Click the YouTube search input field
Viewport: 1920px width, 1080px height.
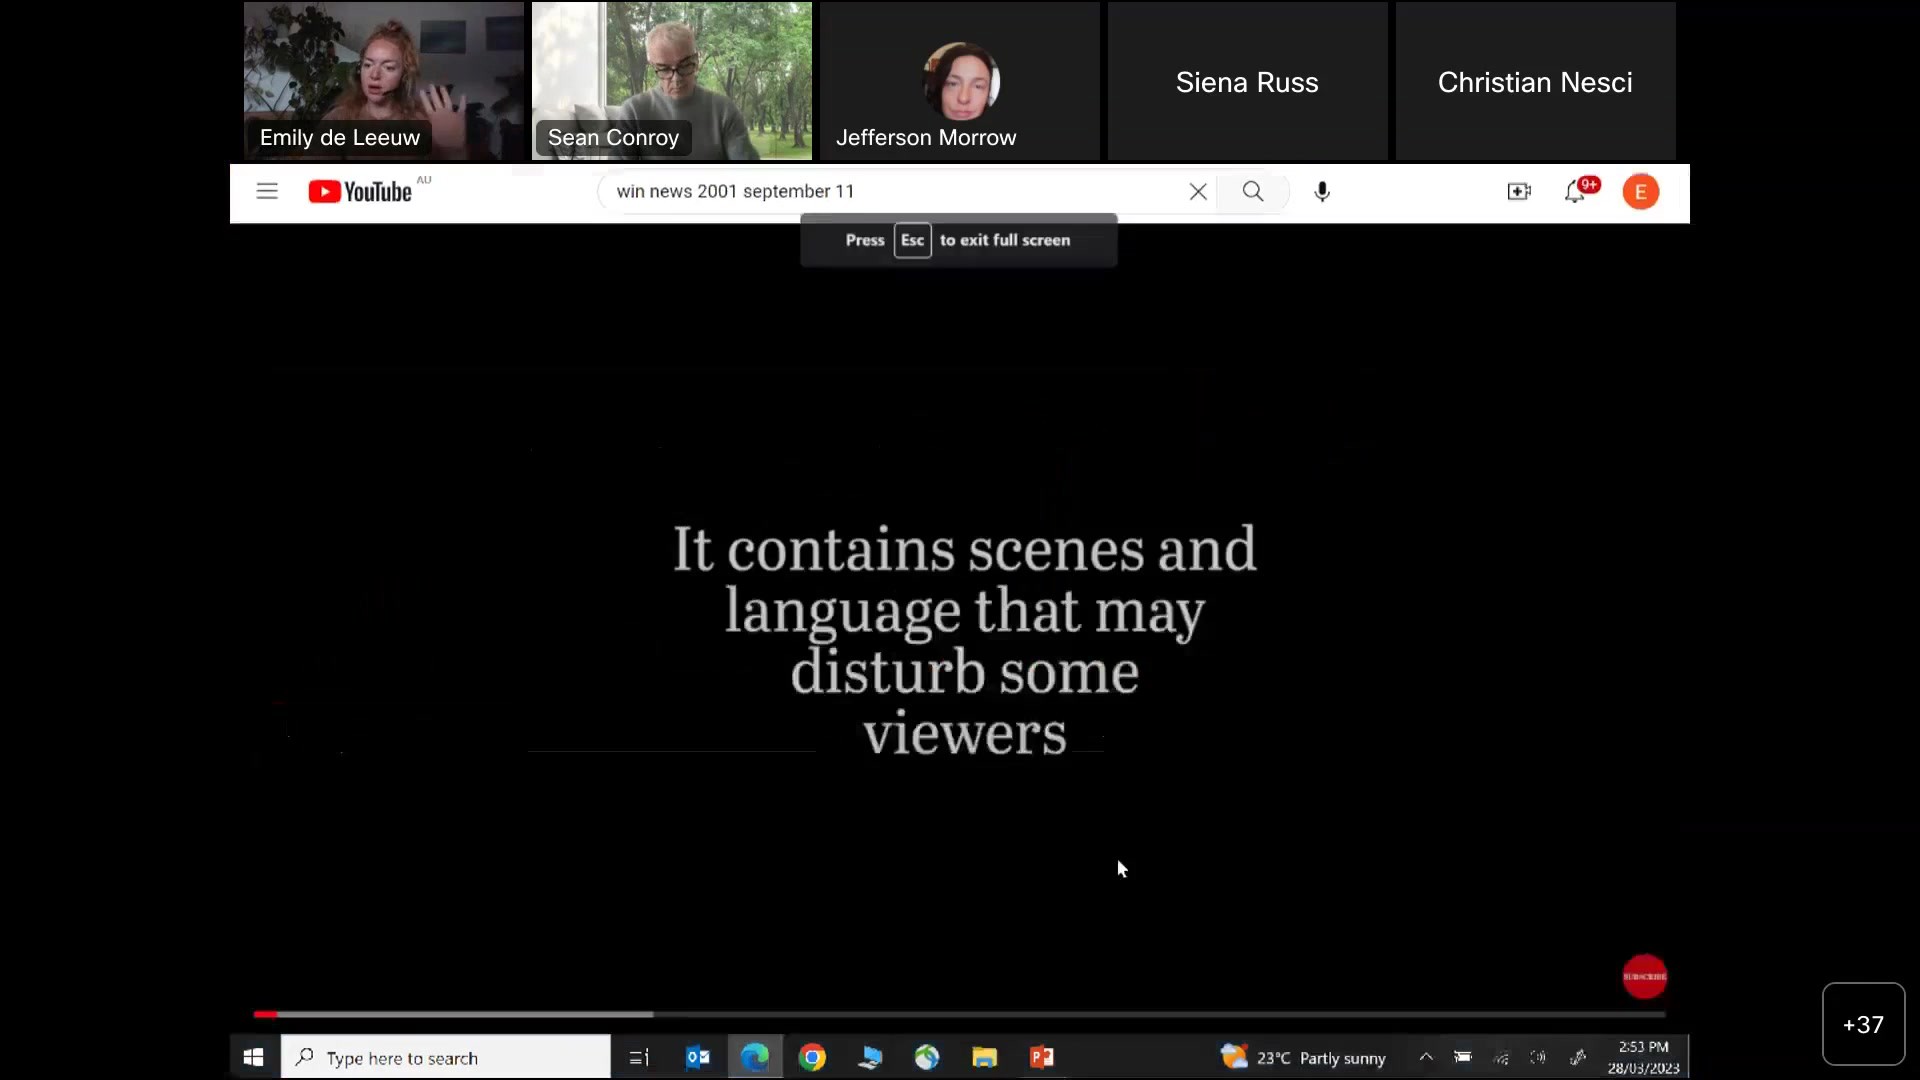pos(890,191)
